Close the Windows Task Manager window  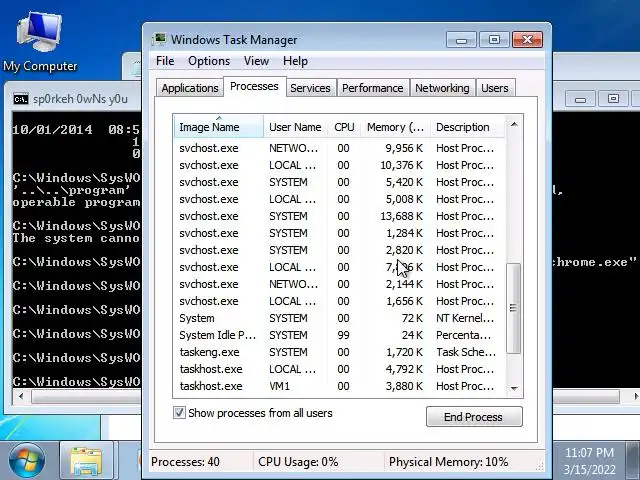[x=527, y=40]
